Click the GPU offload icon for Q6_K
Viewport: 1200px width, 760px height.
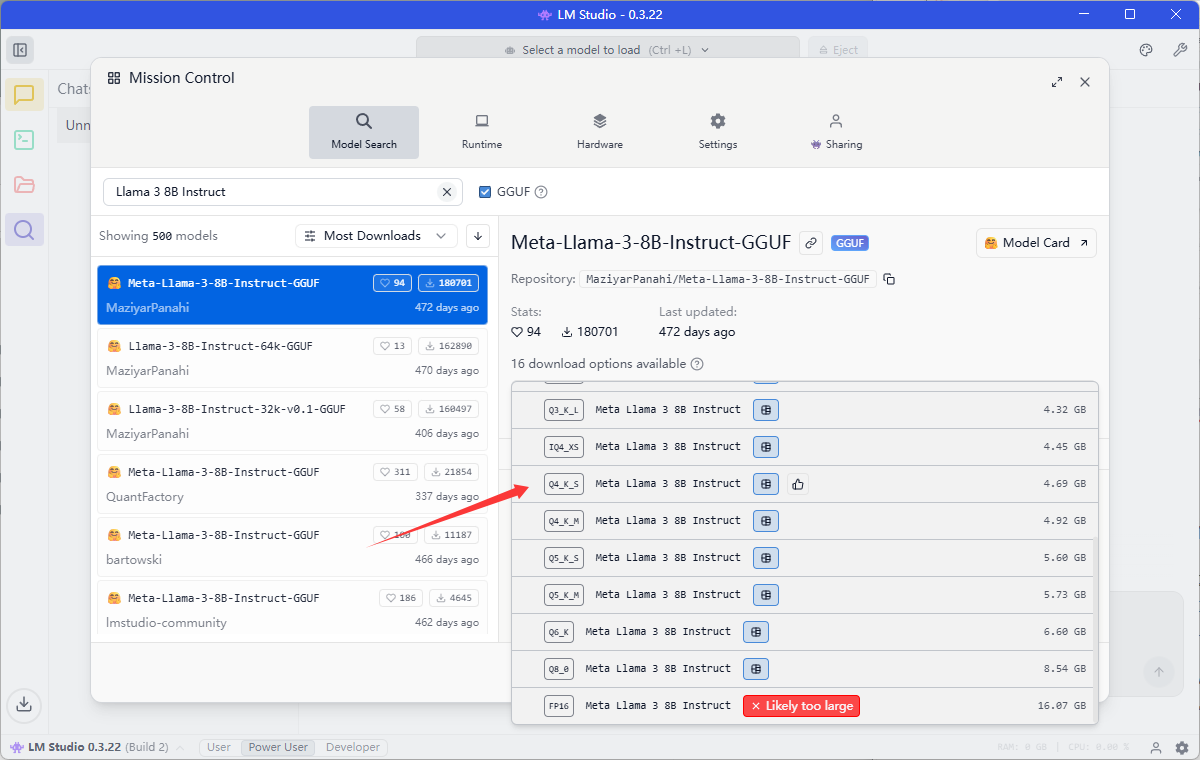pyautogui.click(x=756, y=632)
